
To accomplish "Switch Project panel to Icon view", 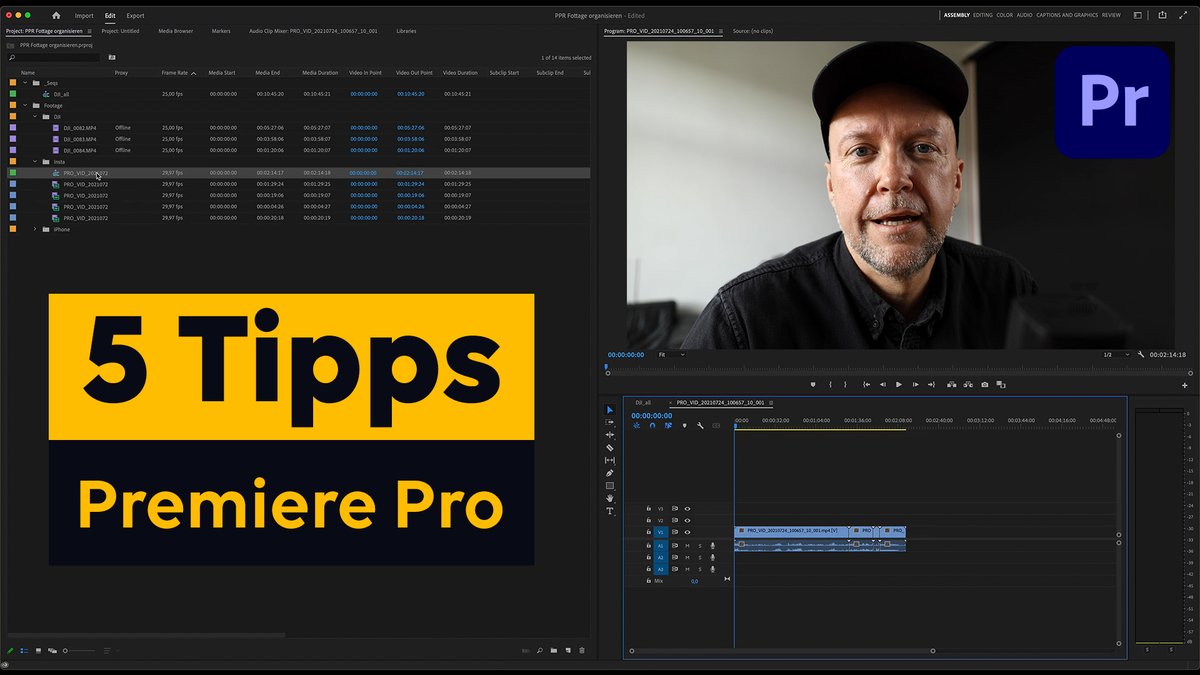I will (x=39, y=651).
